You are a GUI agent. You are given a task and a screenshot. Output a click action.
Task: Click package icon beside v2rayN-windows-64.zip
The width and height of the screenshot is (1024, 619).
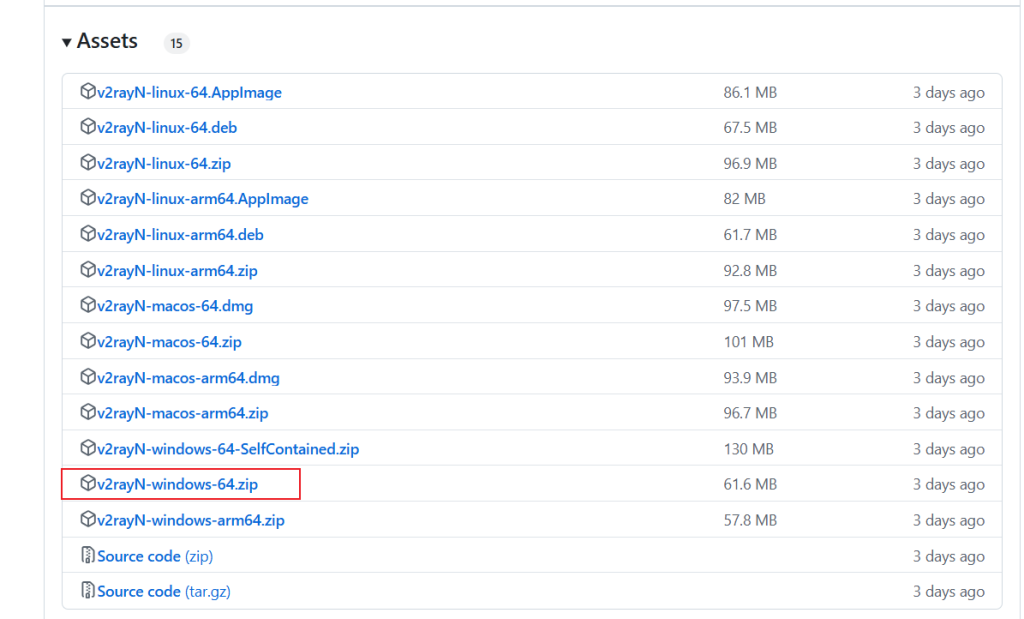(88, 484)
